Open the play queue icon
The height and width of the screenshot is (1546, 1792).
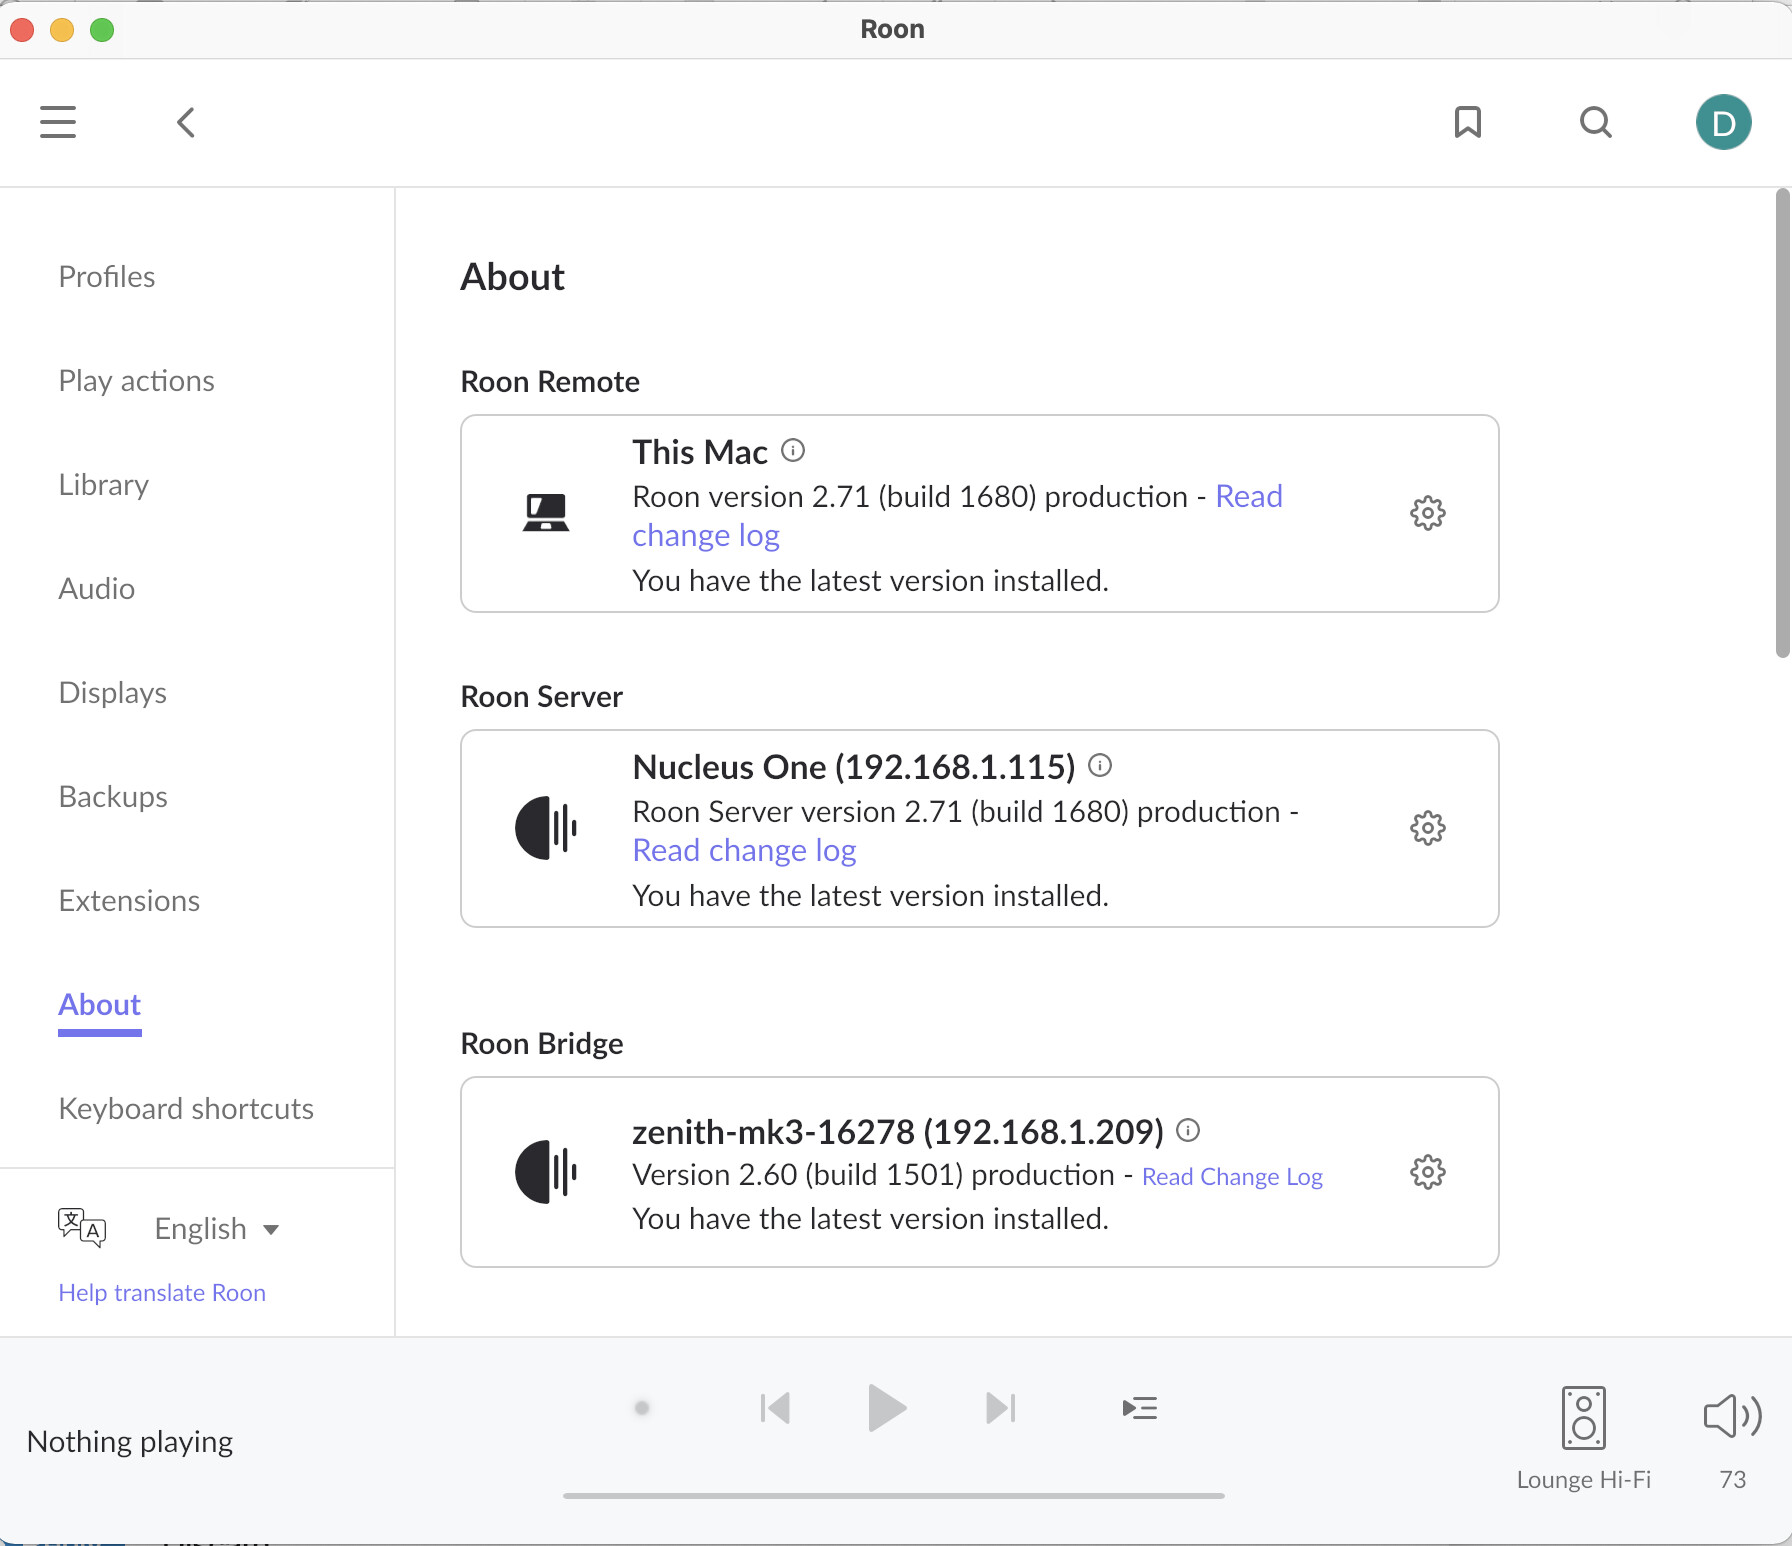click(x=1140, y=1408)
